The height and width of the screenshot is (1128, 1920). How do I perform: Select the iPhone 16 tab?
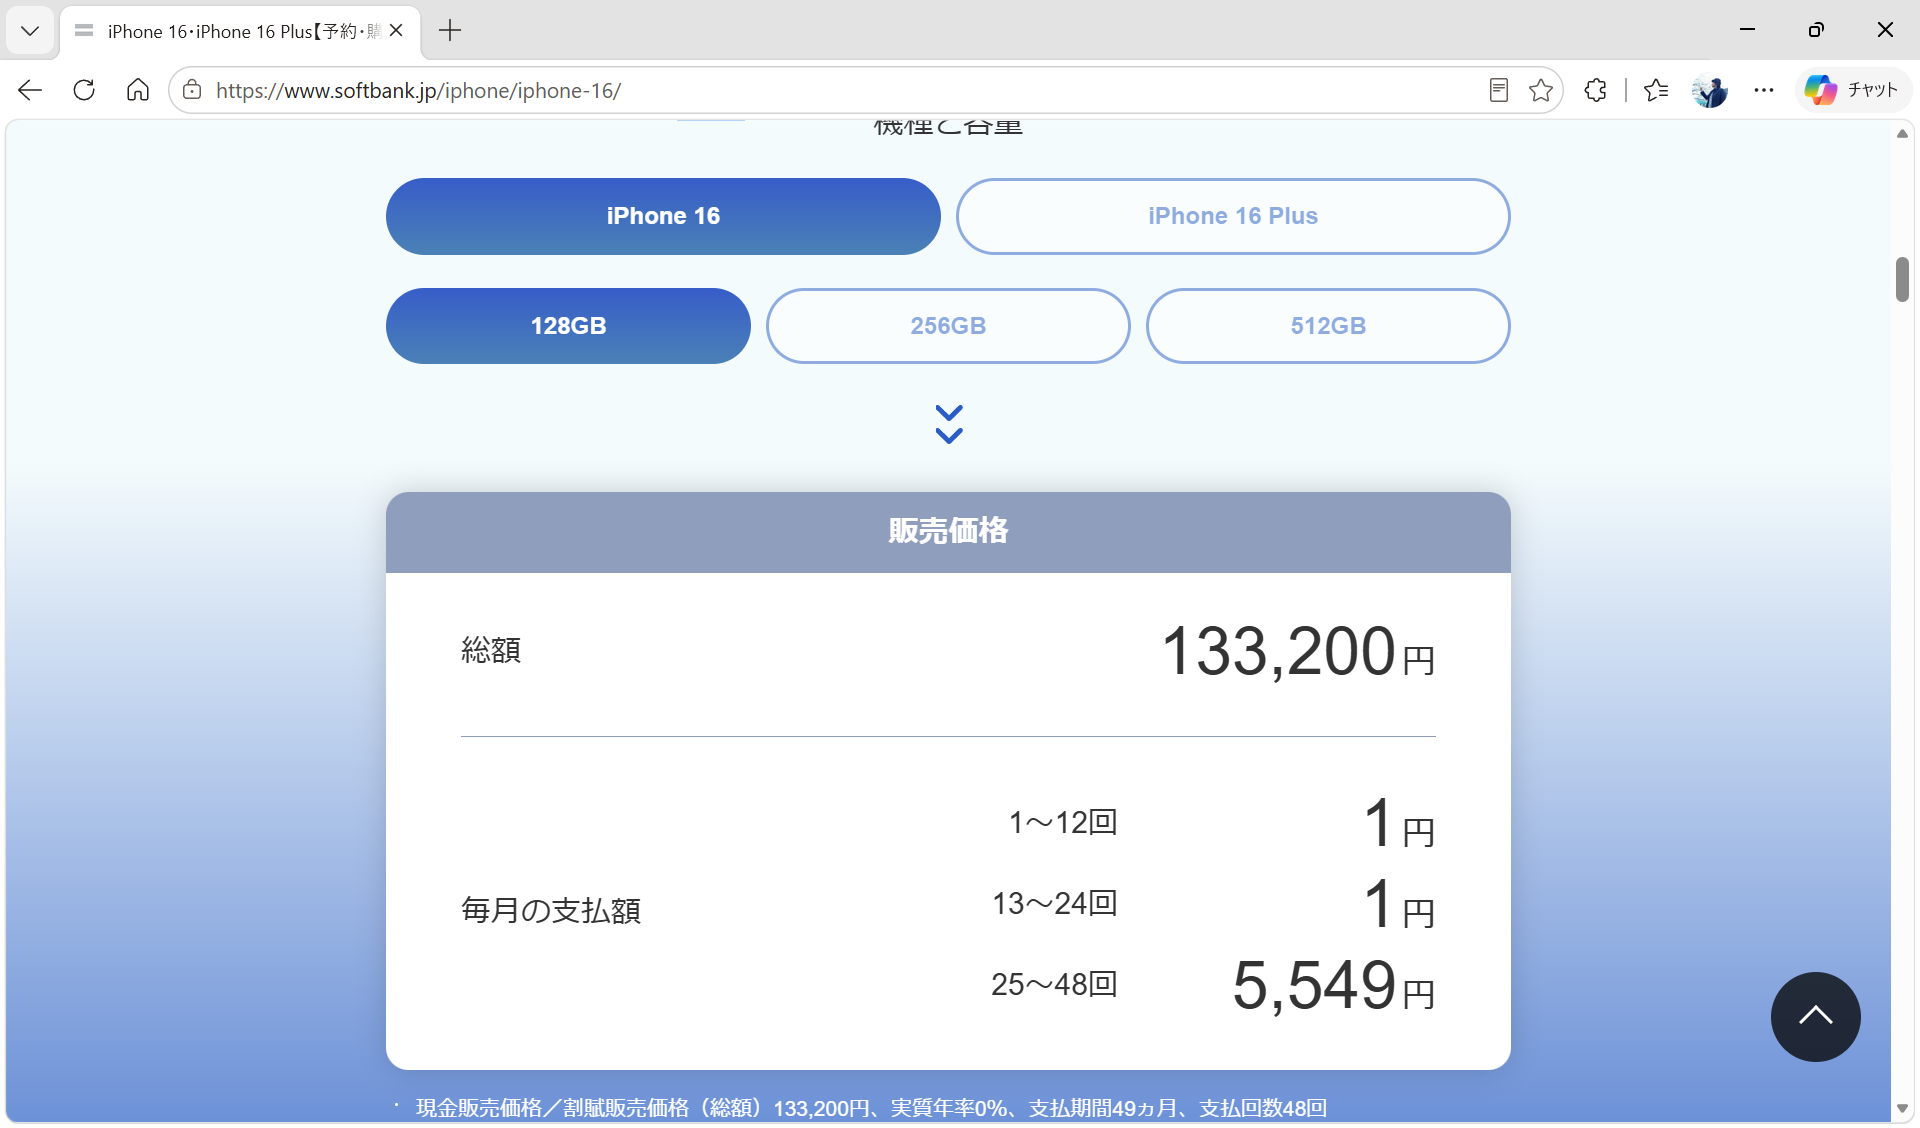coord(240,31)
